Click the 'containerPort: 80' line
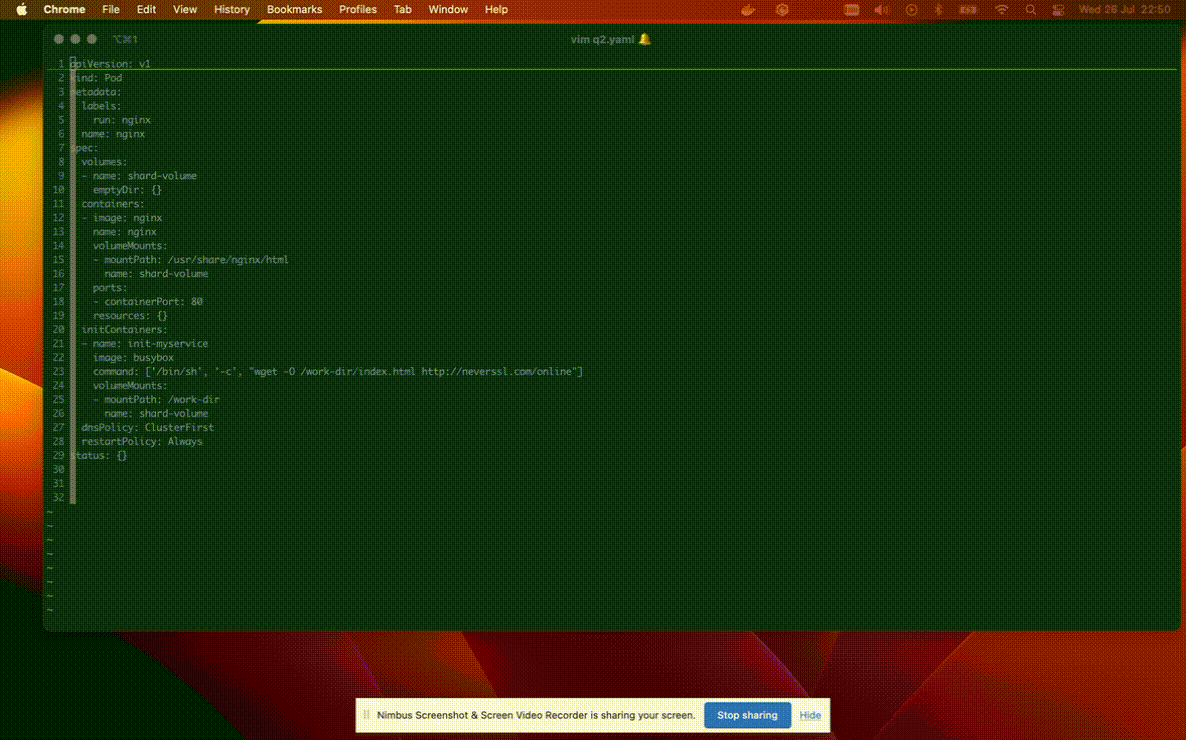 tap(147, 301)
